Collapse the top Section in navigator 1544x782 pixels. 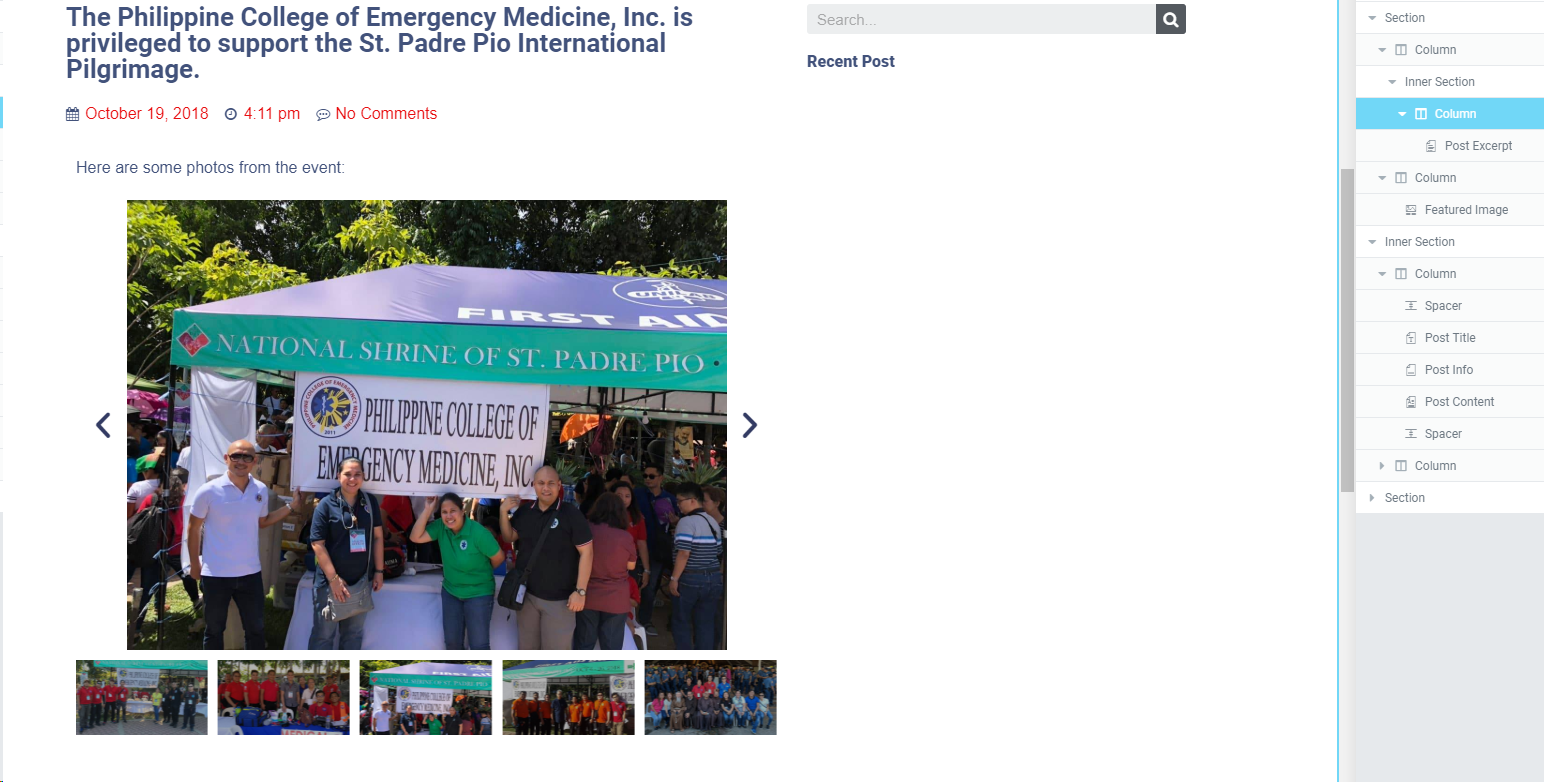(x=1372, y=18)
